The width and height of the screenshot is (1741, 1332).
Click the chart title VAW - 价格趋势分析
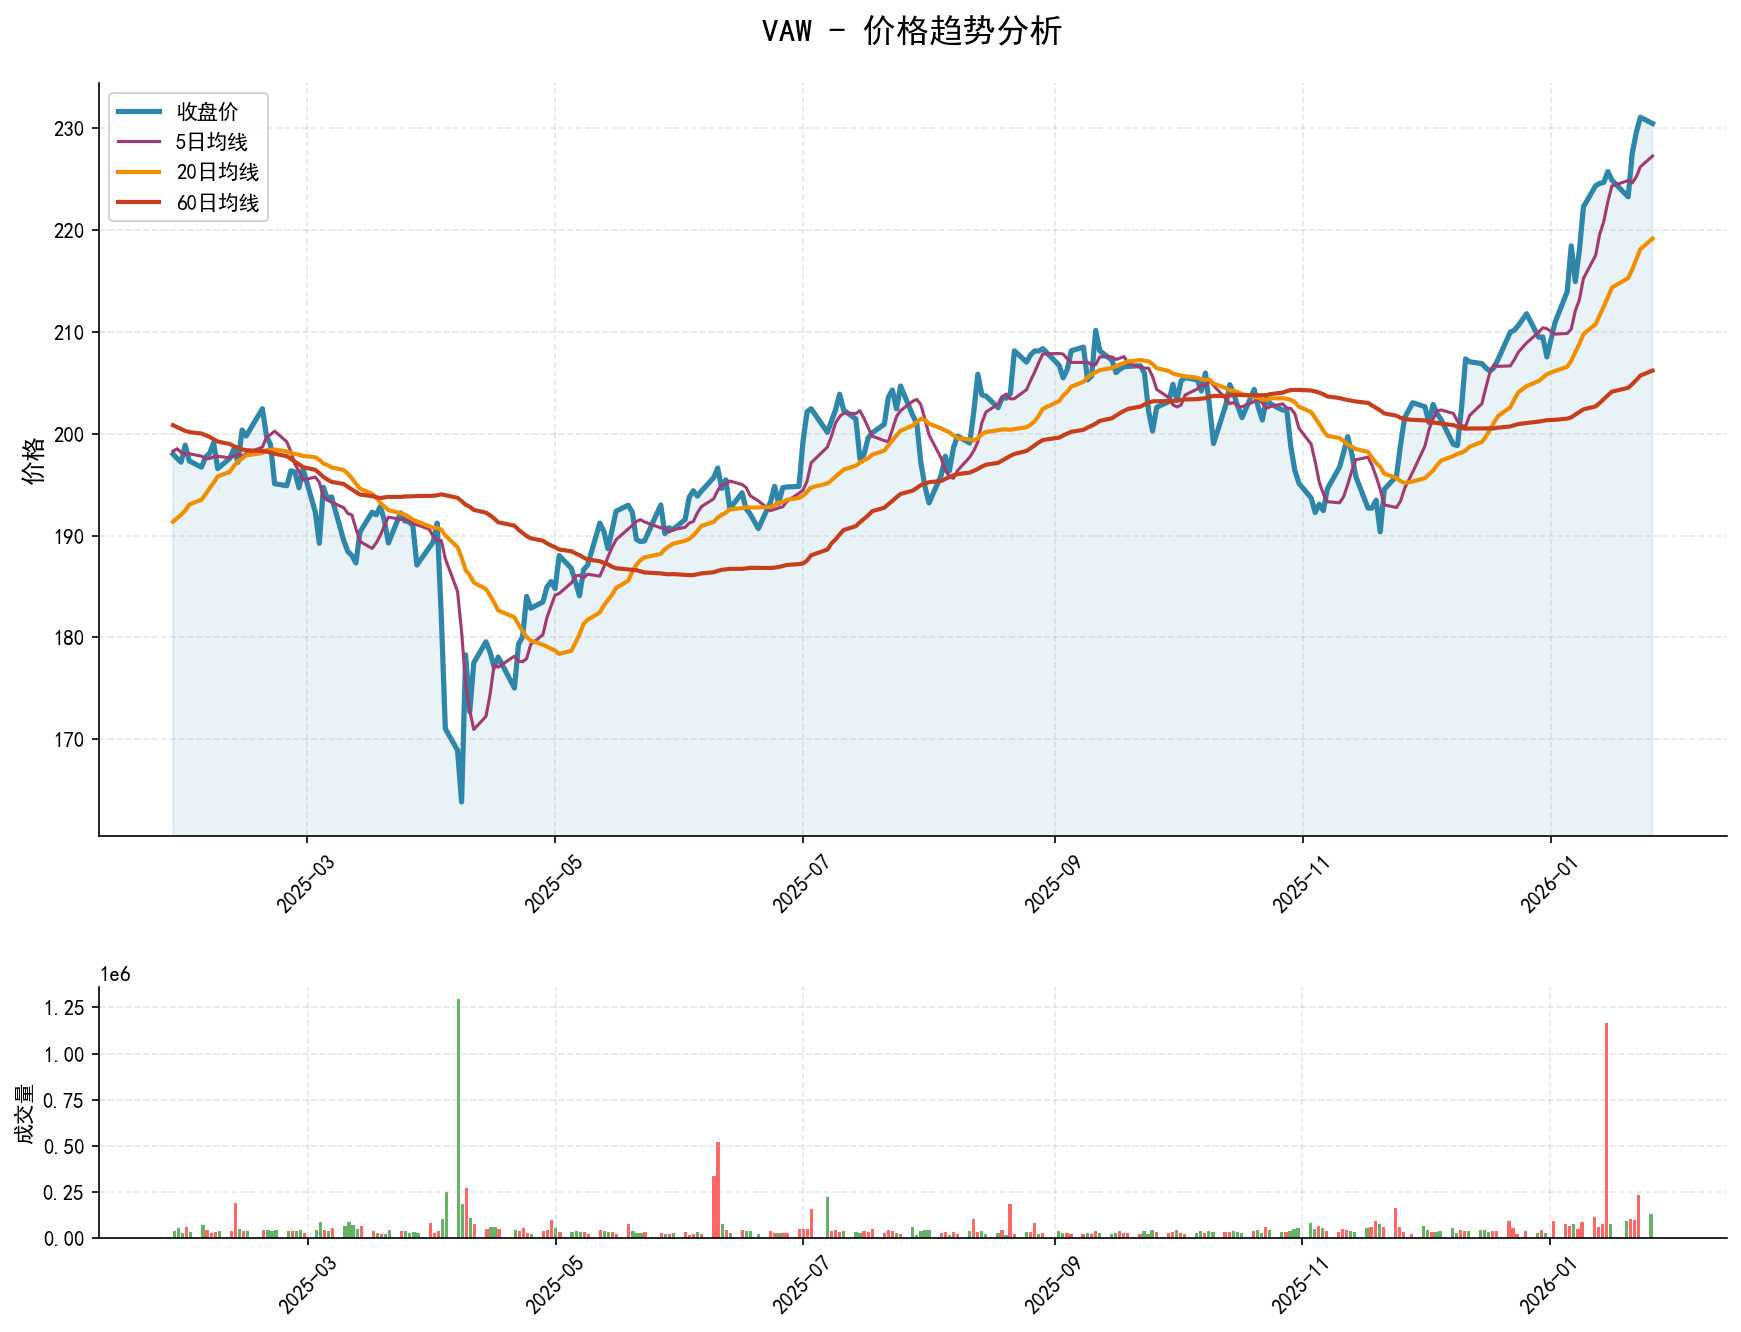(911, 31)
